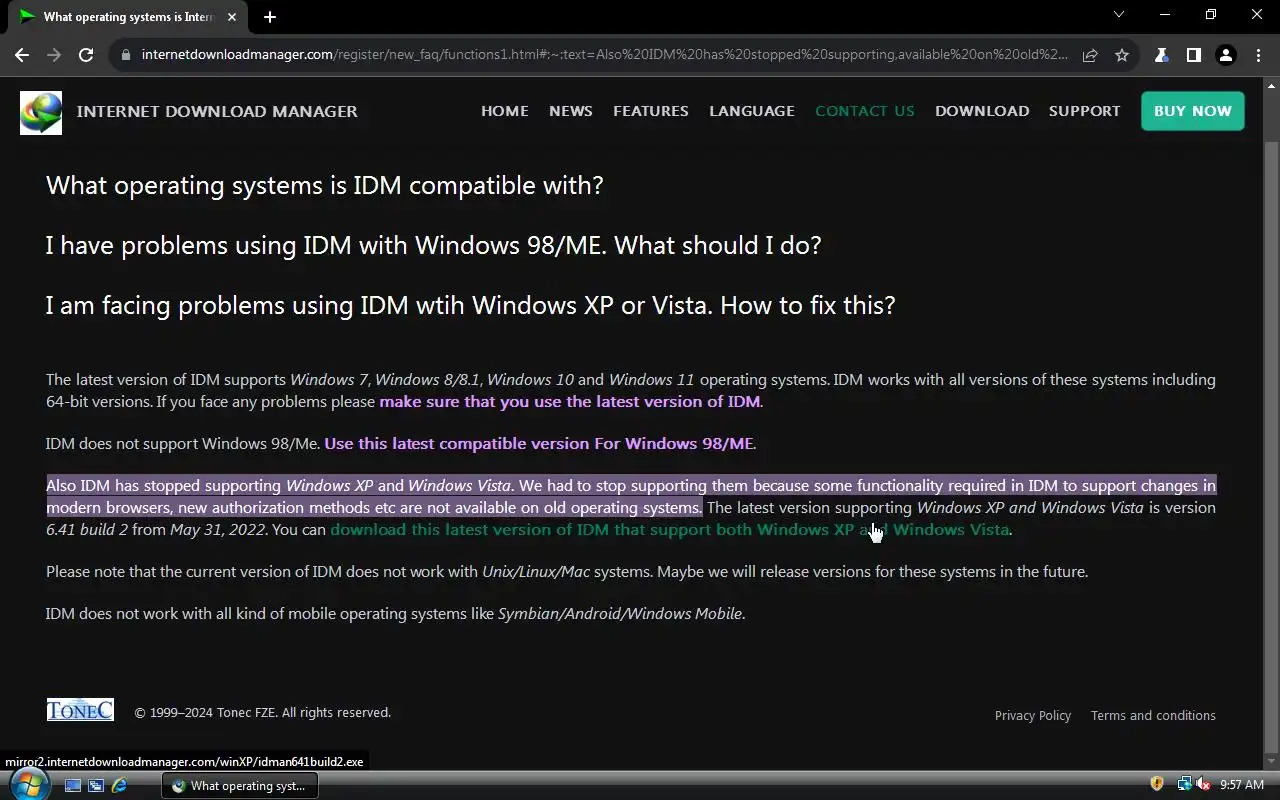Open the Privacy Policy link
The height and width of the screenshot is (800, 1280).
(1033, 716)
